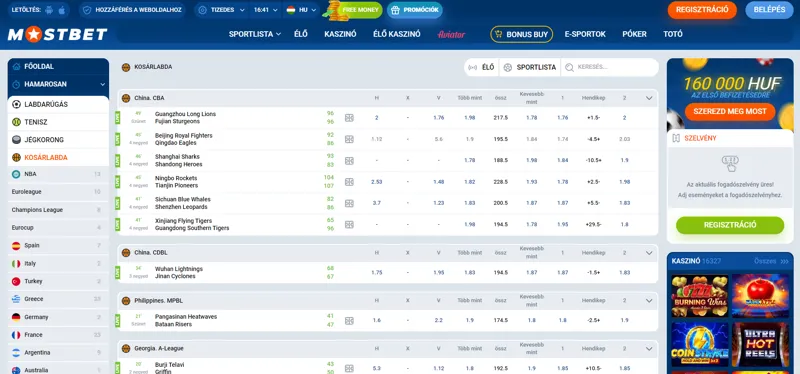The height and width of the screenshot is (374, 800).
Task: Select Euroleague in the sidebar
Action: (58, 192)
